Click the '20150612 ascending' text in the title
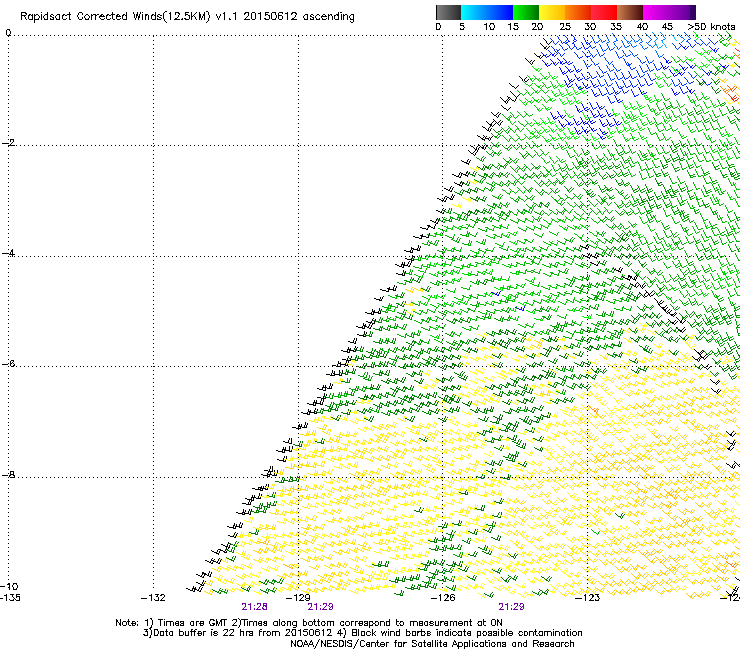 tap(299, 17)
